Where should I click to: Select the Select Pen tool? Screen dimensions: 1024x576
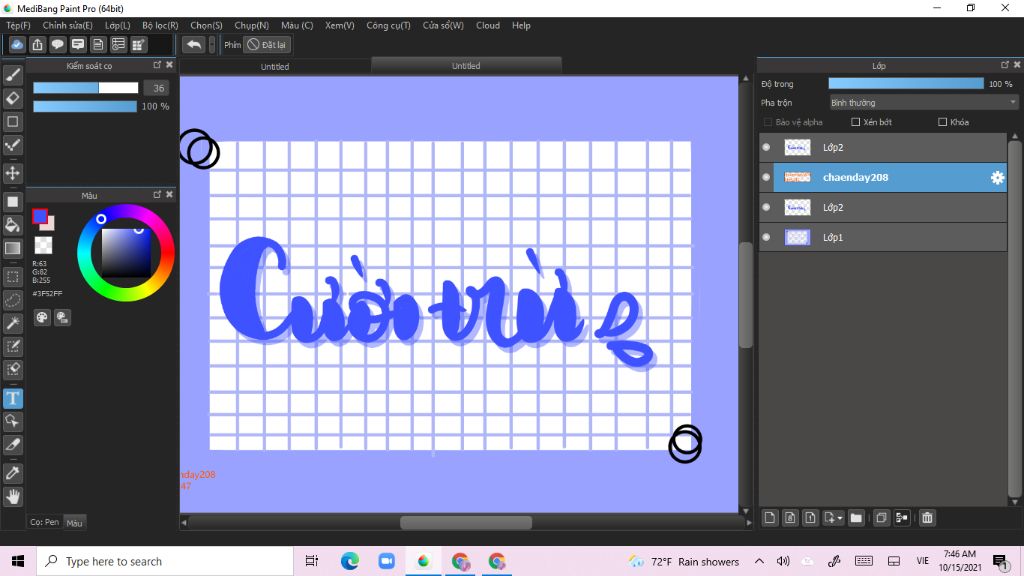point(12,346)
